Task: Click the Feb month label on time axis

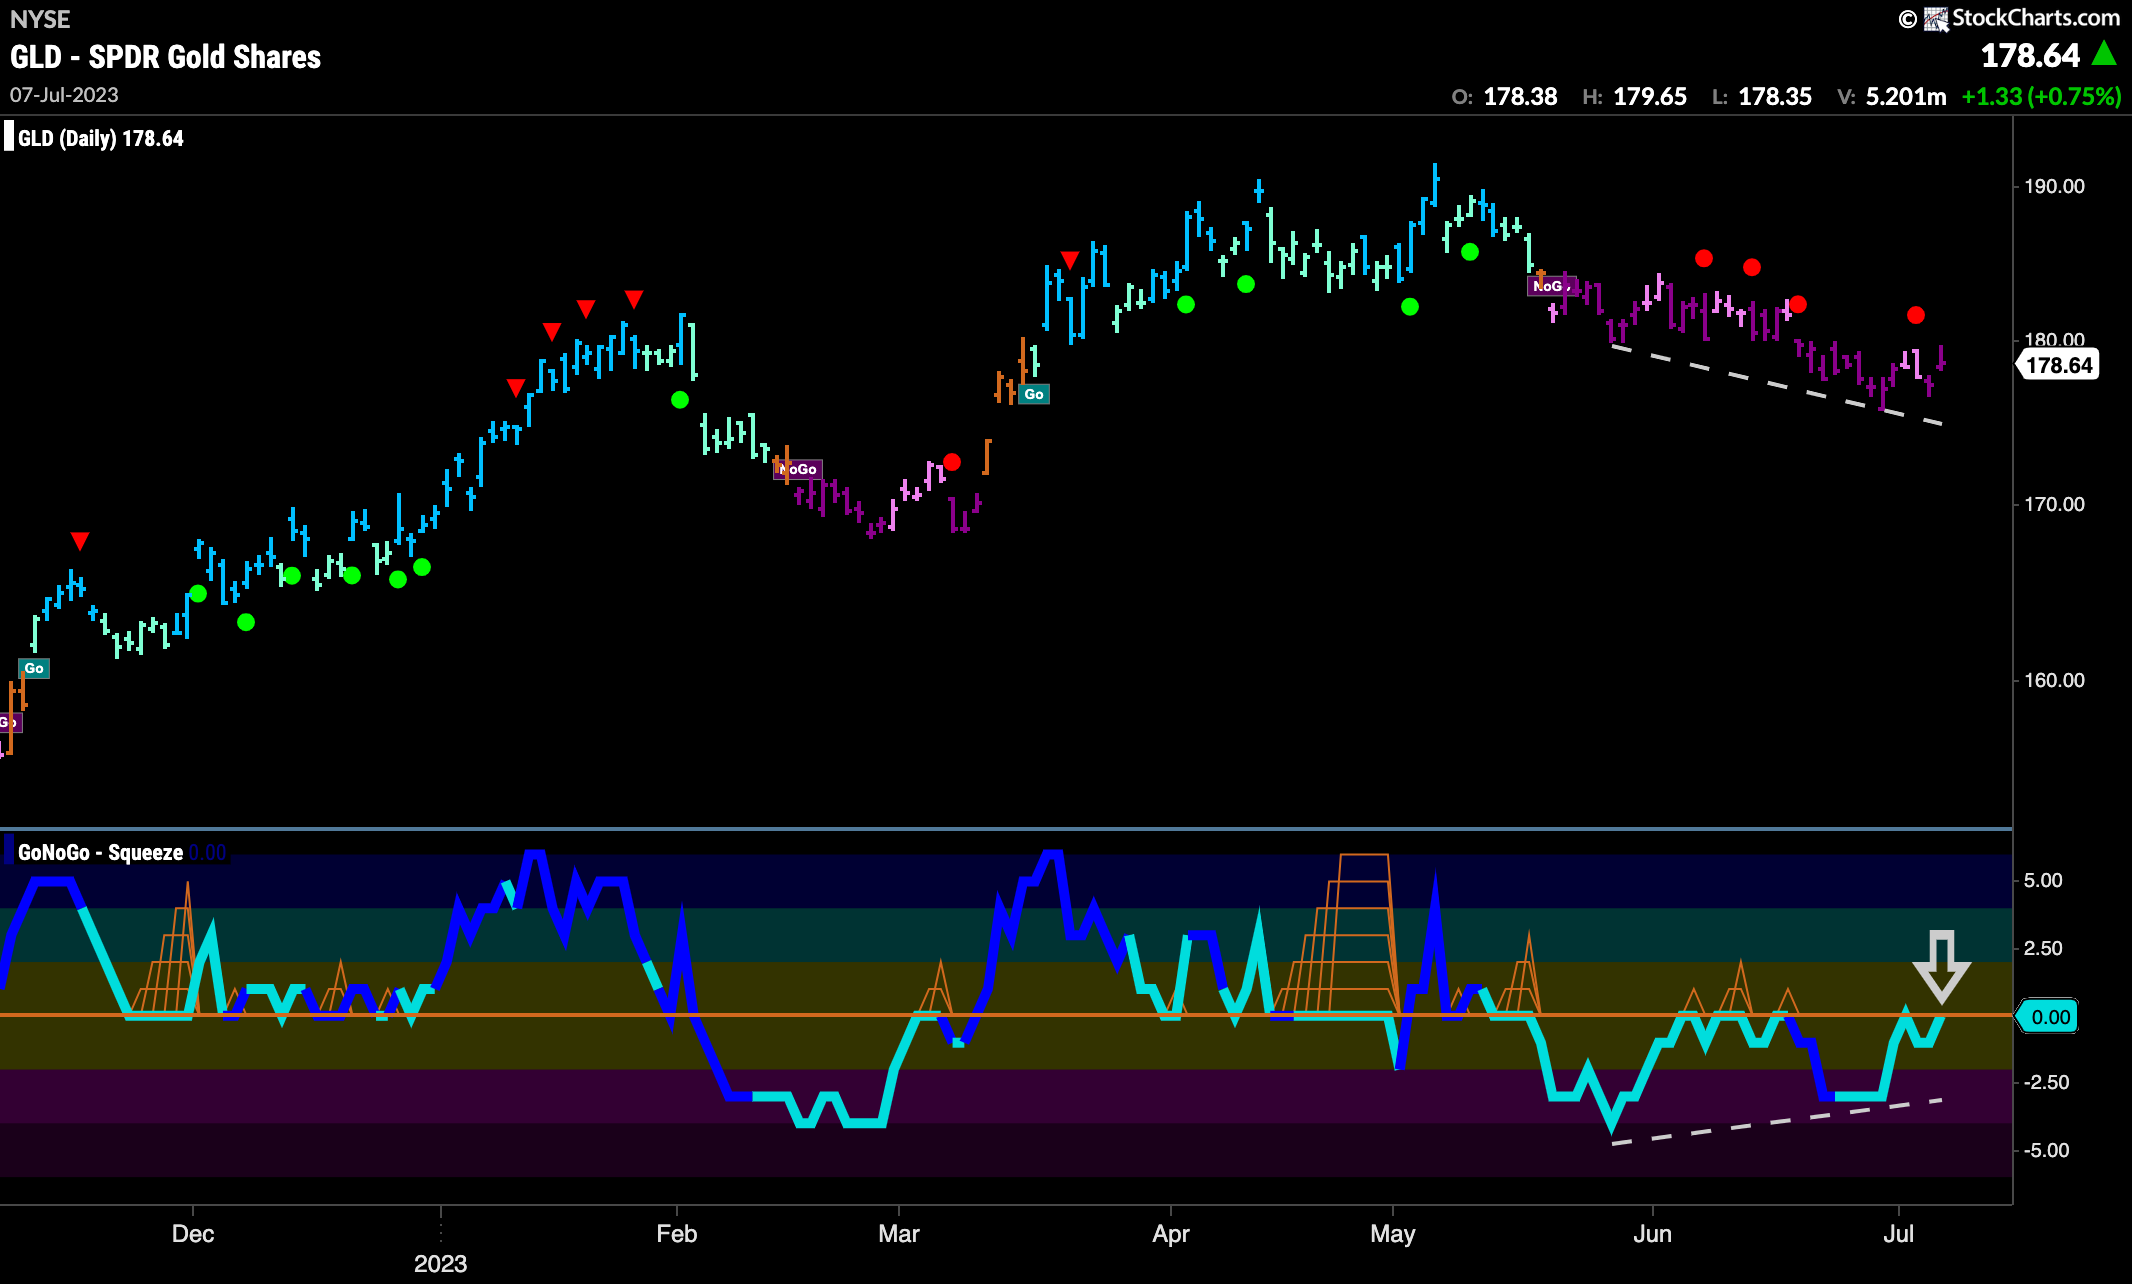Action: (x=677, y=1233)
